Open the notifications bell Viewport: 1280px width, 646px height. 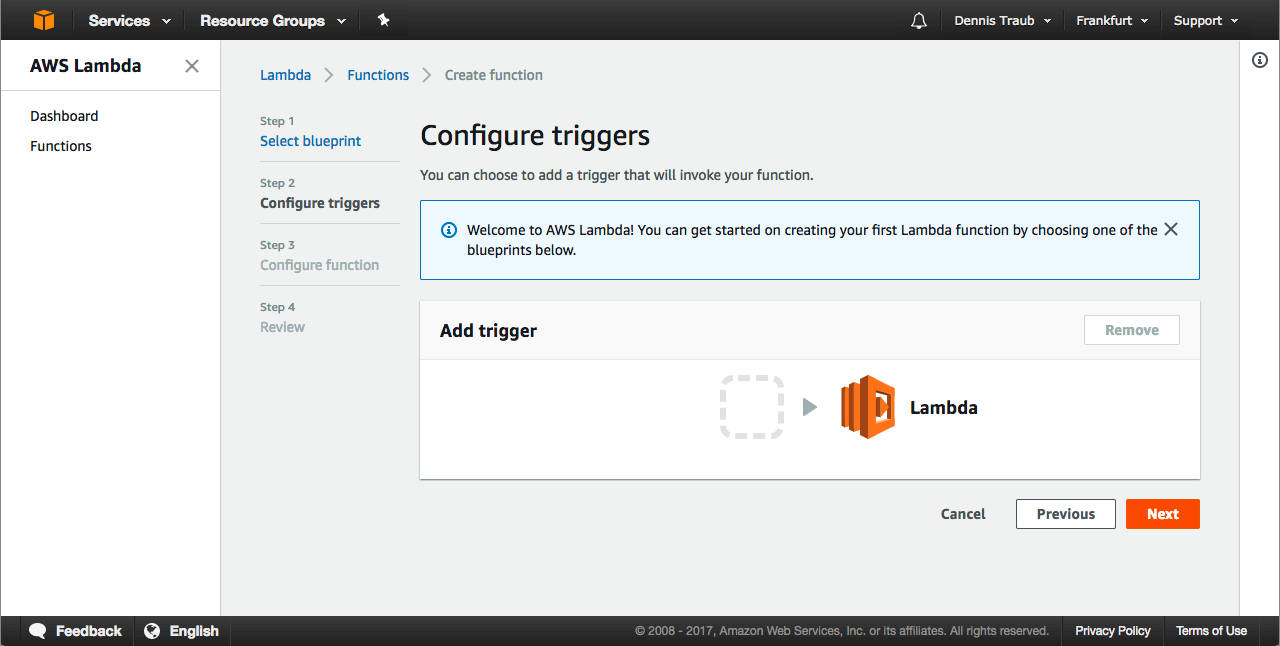click(919, 21)
